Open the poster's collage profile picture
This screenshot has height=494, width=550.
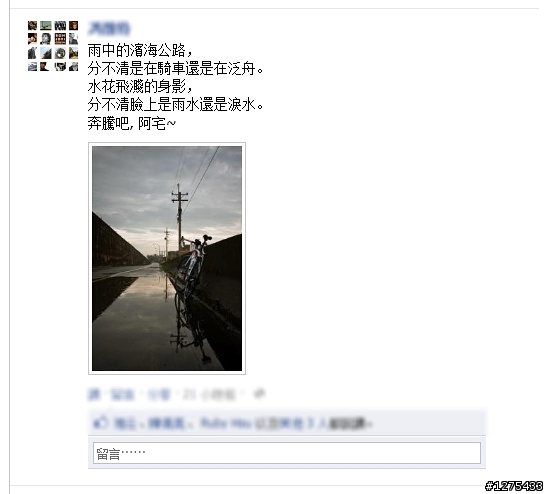(x=53, y=46)
